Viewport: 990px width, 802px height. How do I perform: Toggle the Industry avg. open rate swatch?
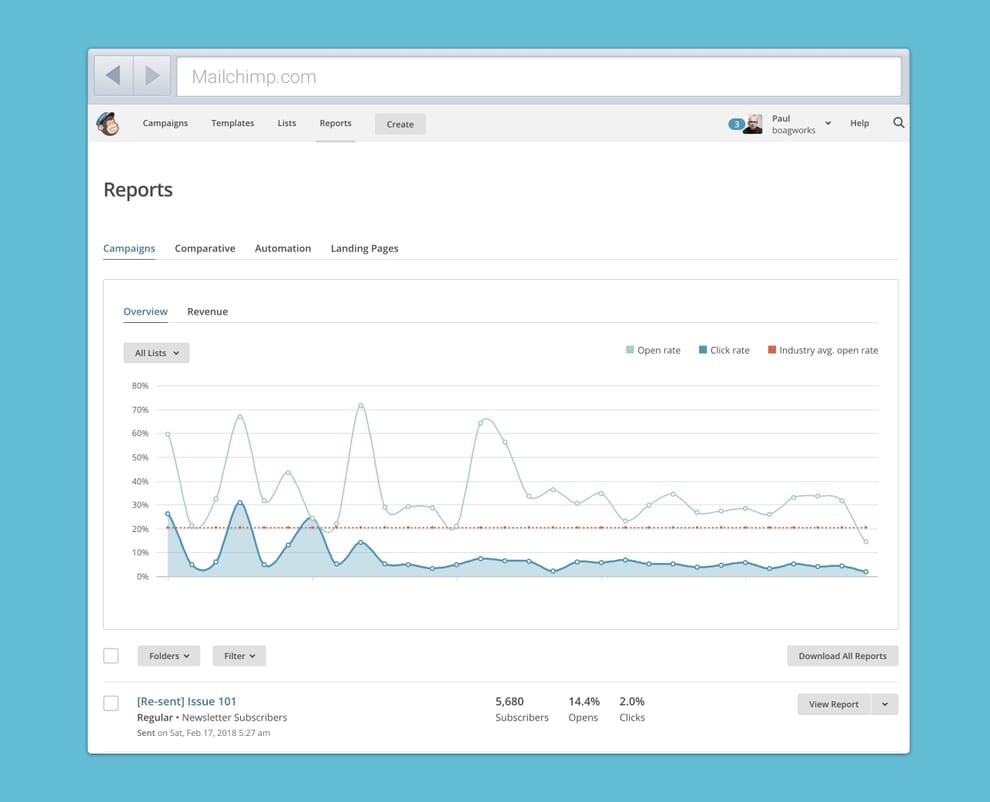tap(772, 350)
